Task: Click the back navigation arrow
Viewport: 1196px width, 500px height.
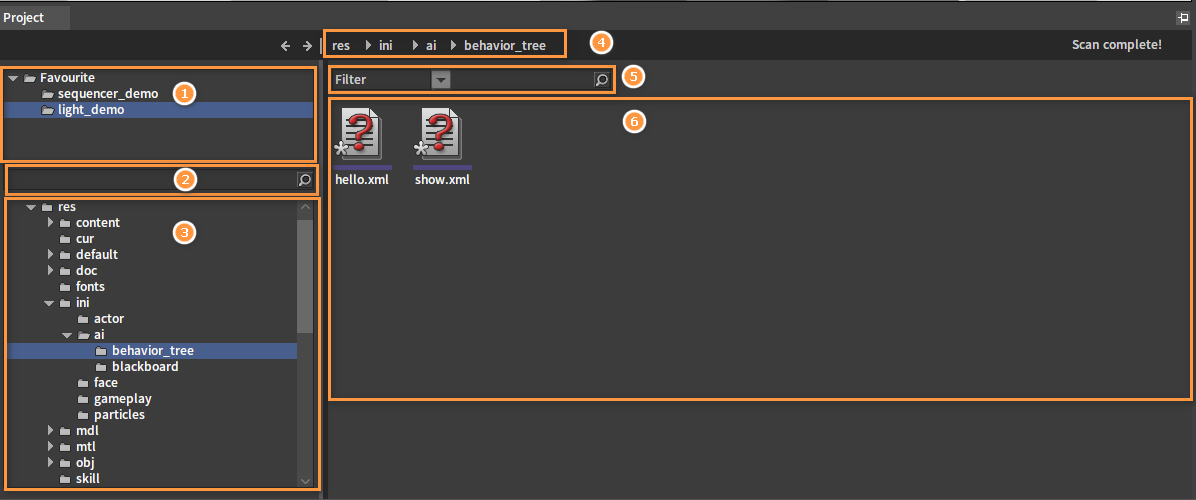Action: [285, 45]
